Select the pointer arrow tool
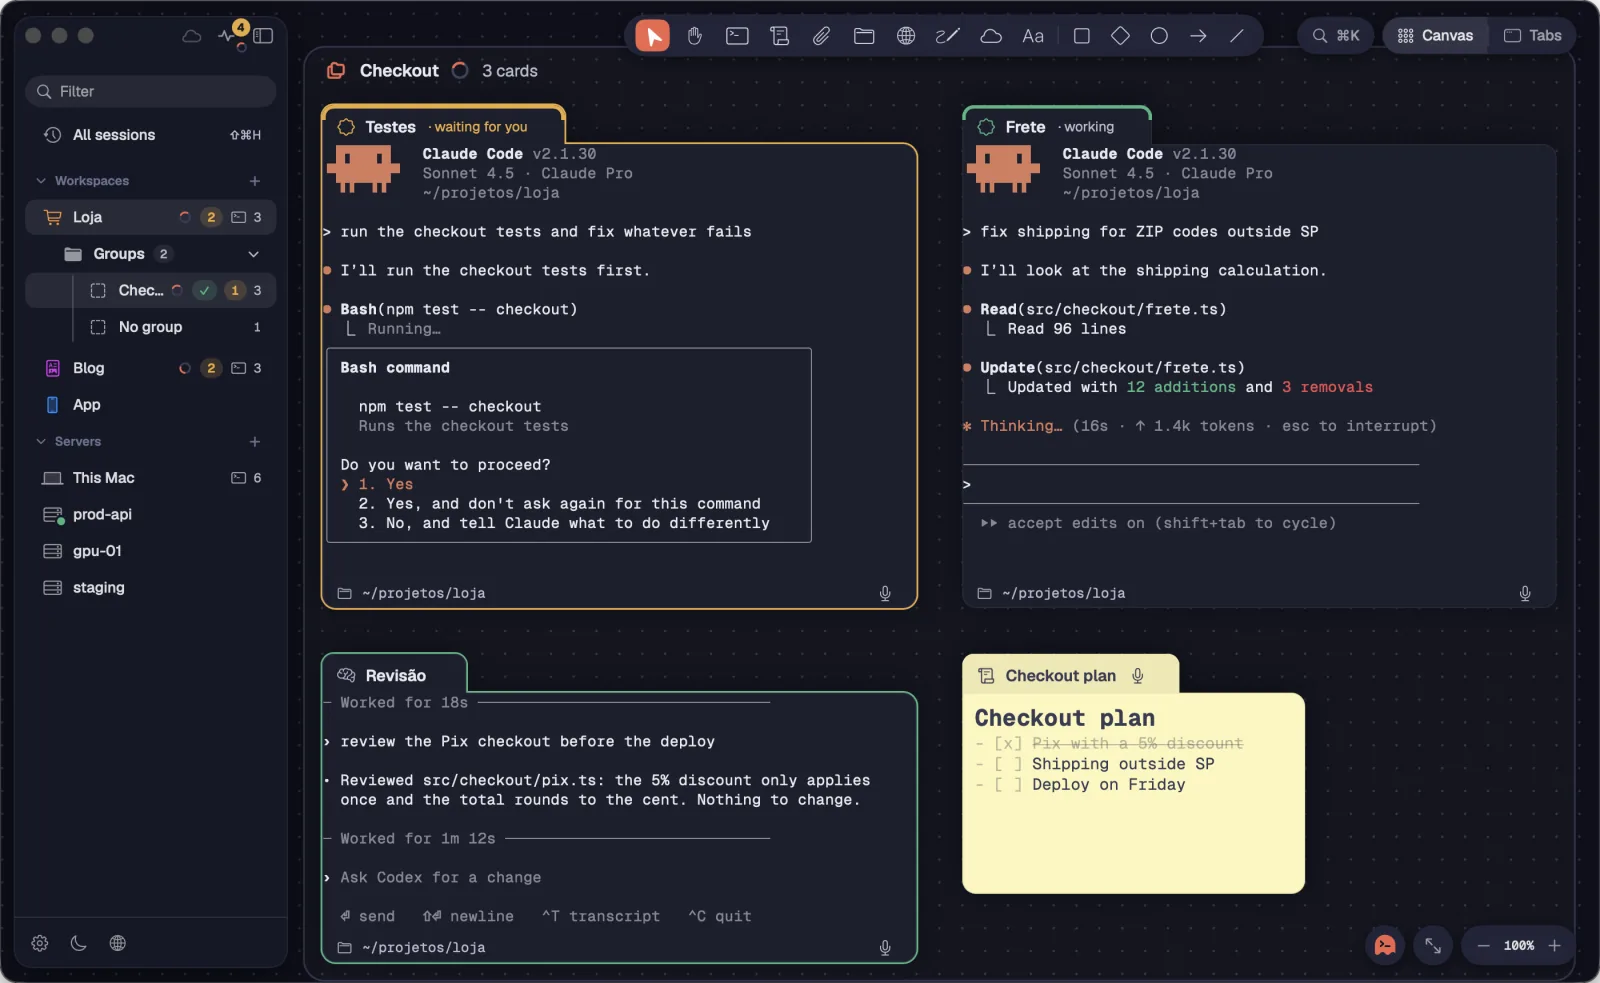This screenshot has height=983, width=1600. click(652, 36)
